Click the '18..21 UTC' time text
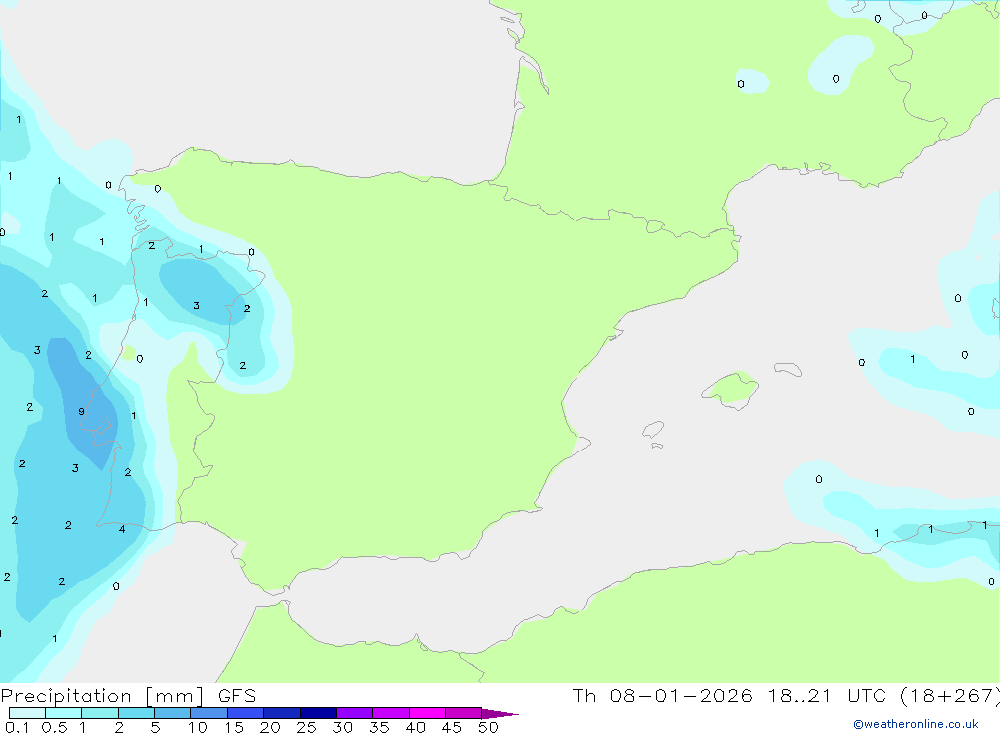 [827, 696]
